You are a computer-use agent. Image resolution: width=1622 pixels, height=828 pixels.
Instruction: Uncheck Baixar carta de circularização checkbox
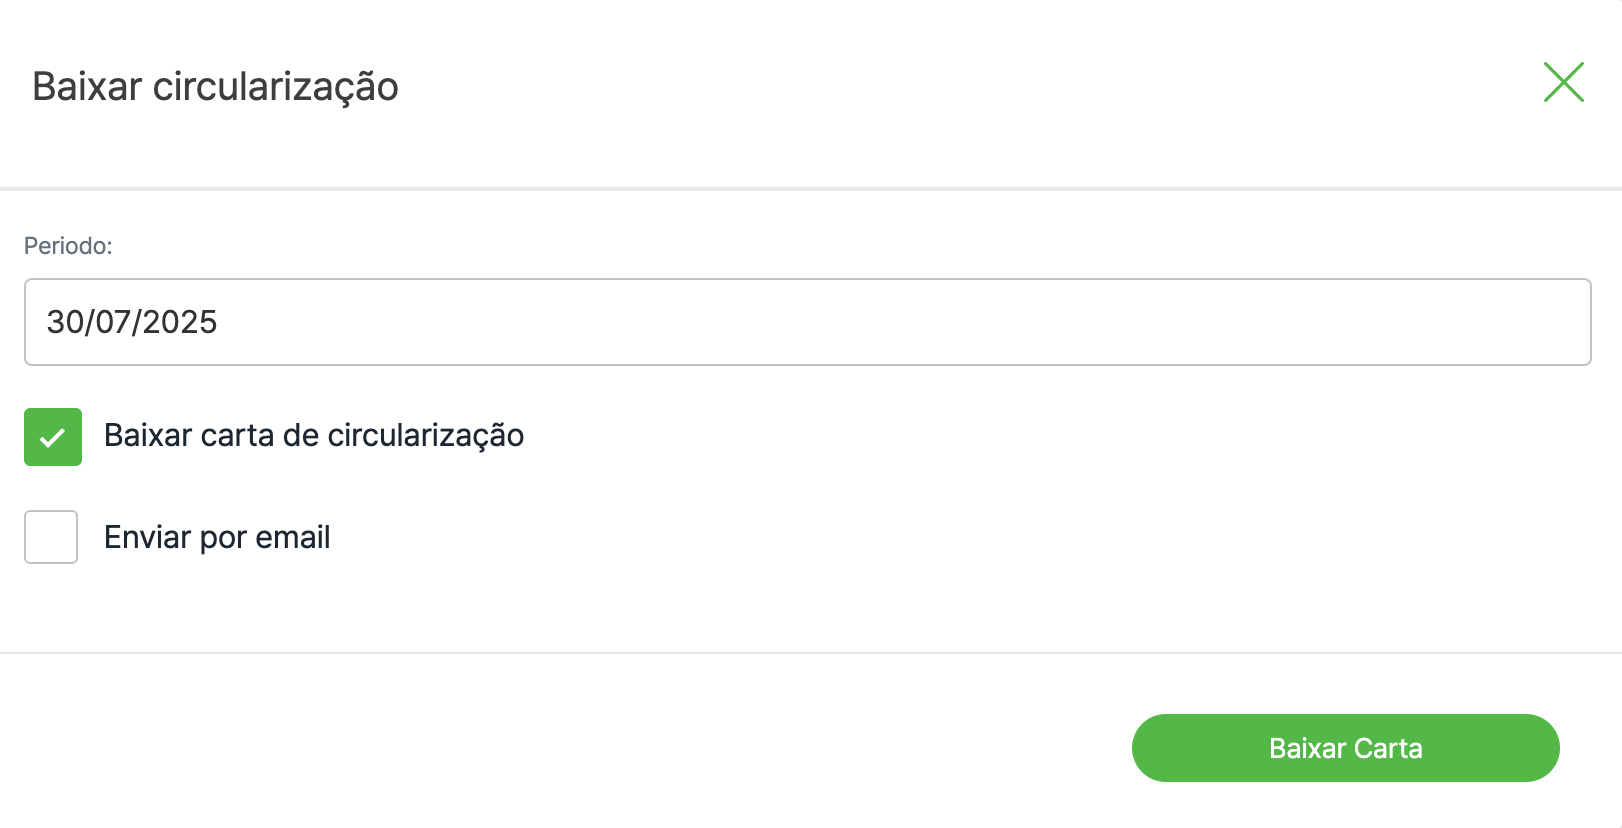tap(53, 437)
